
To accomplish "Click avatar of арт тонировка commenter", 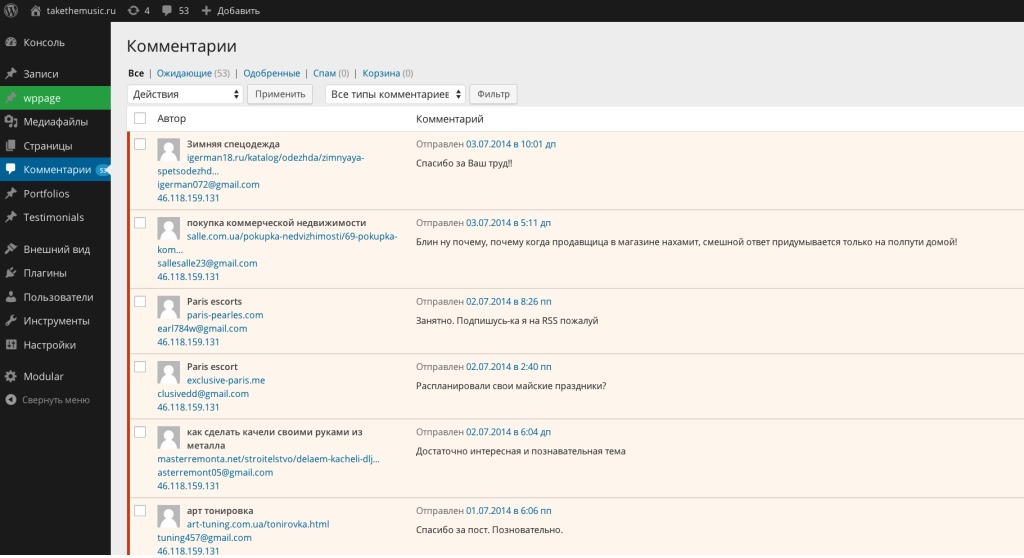I will [x=168, y=517].
